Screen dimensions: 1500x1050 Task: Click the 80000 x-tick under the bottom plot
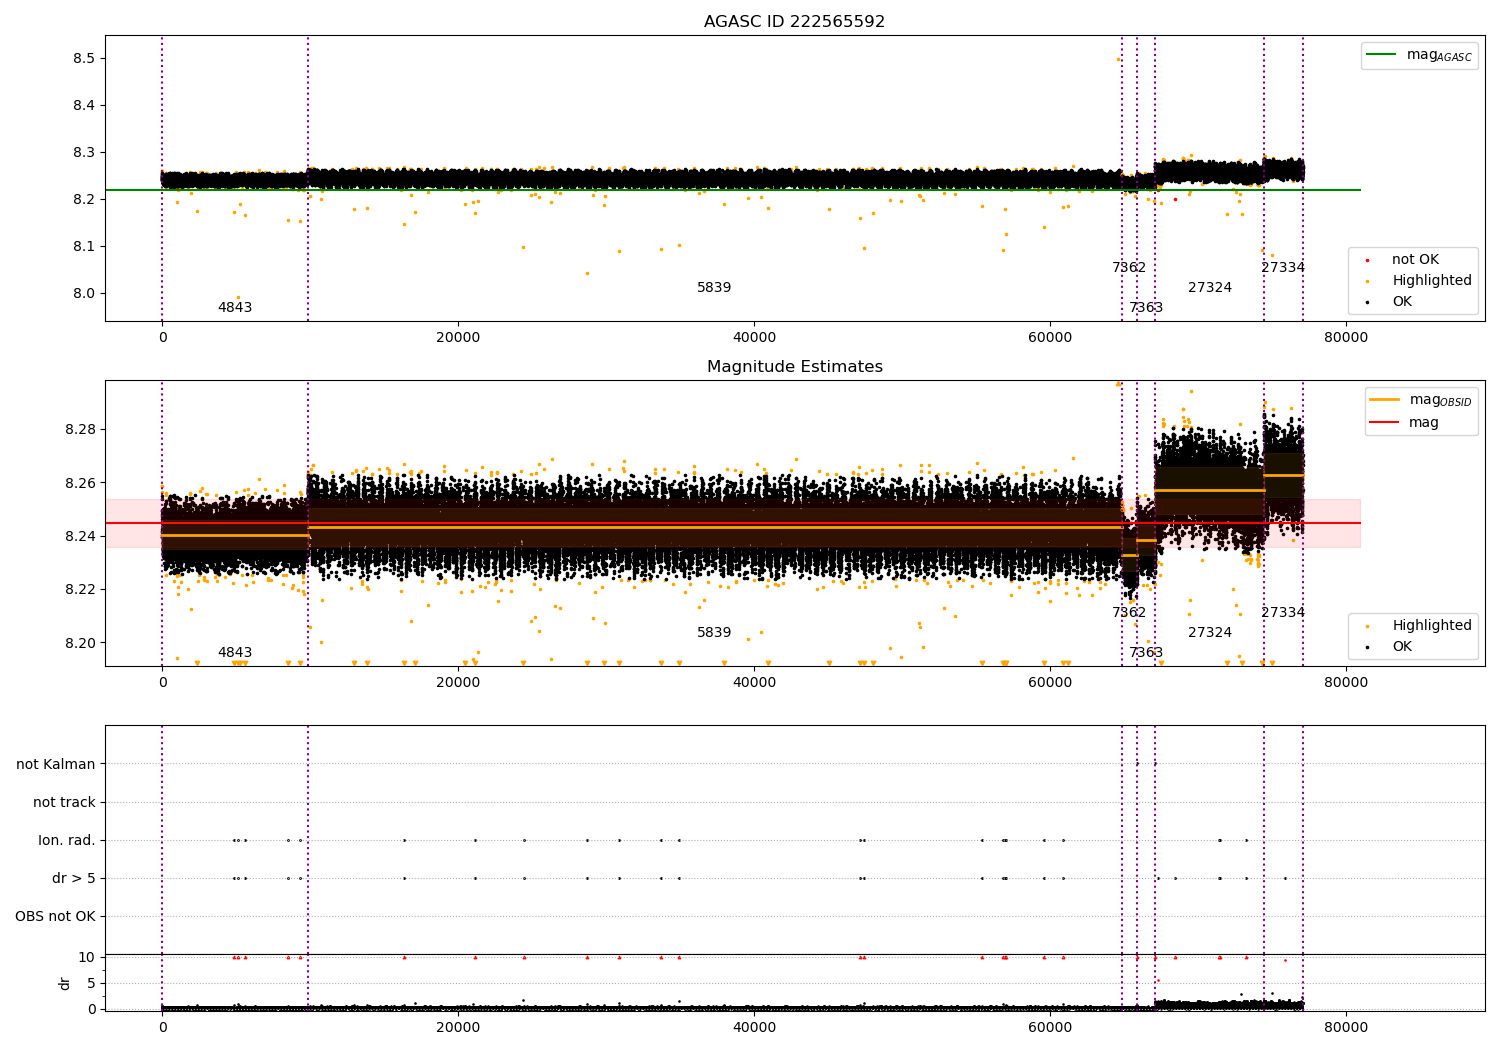[1346, 1027]
